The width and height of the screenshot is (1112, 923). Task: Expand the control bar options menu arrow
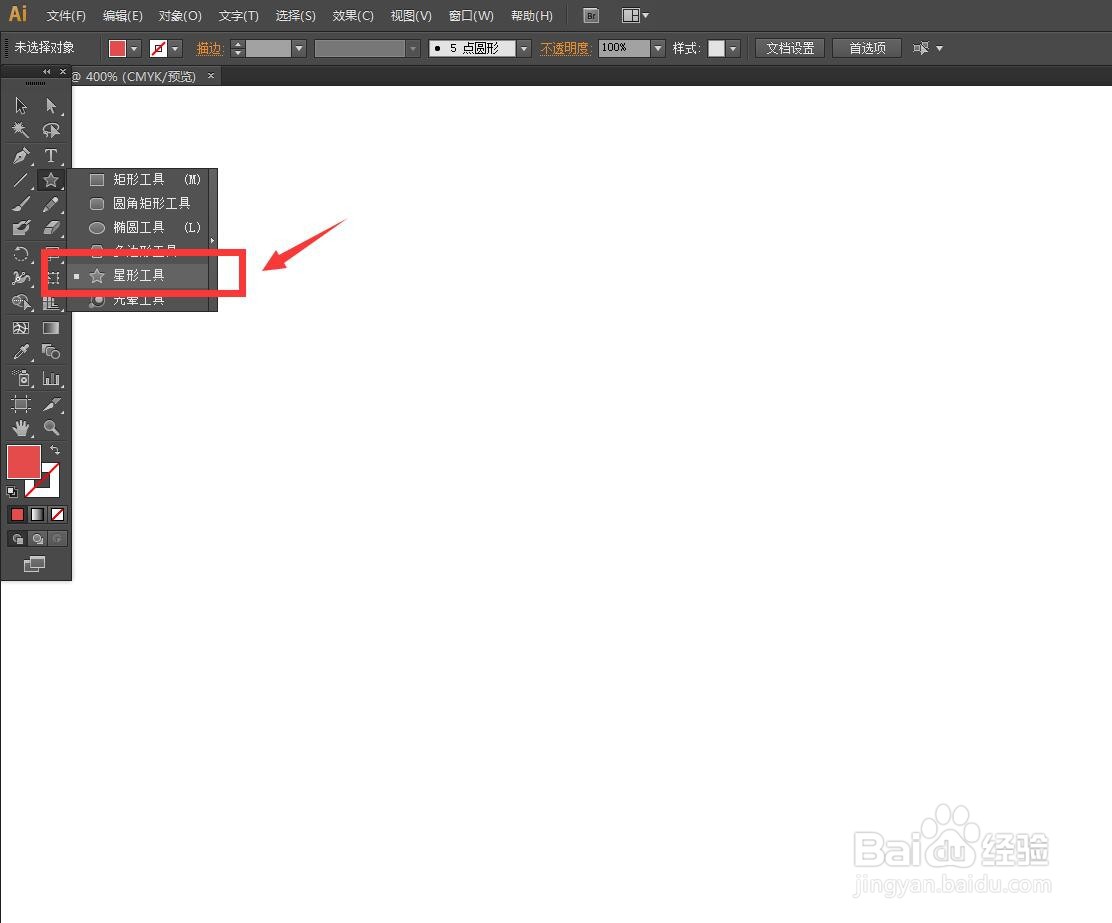click(940, 48)
